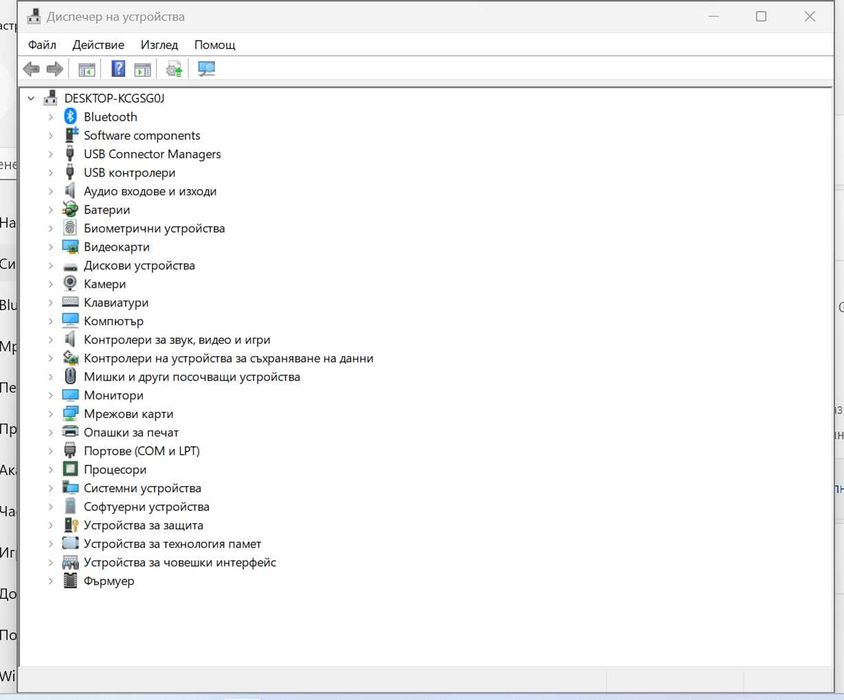Expand Аудио входове и изходи arrow
The height and width of the screenshot is (700, 844).
[x=51, y=191]
